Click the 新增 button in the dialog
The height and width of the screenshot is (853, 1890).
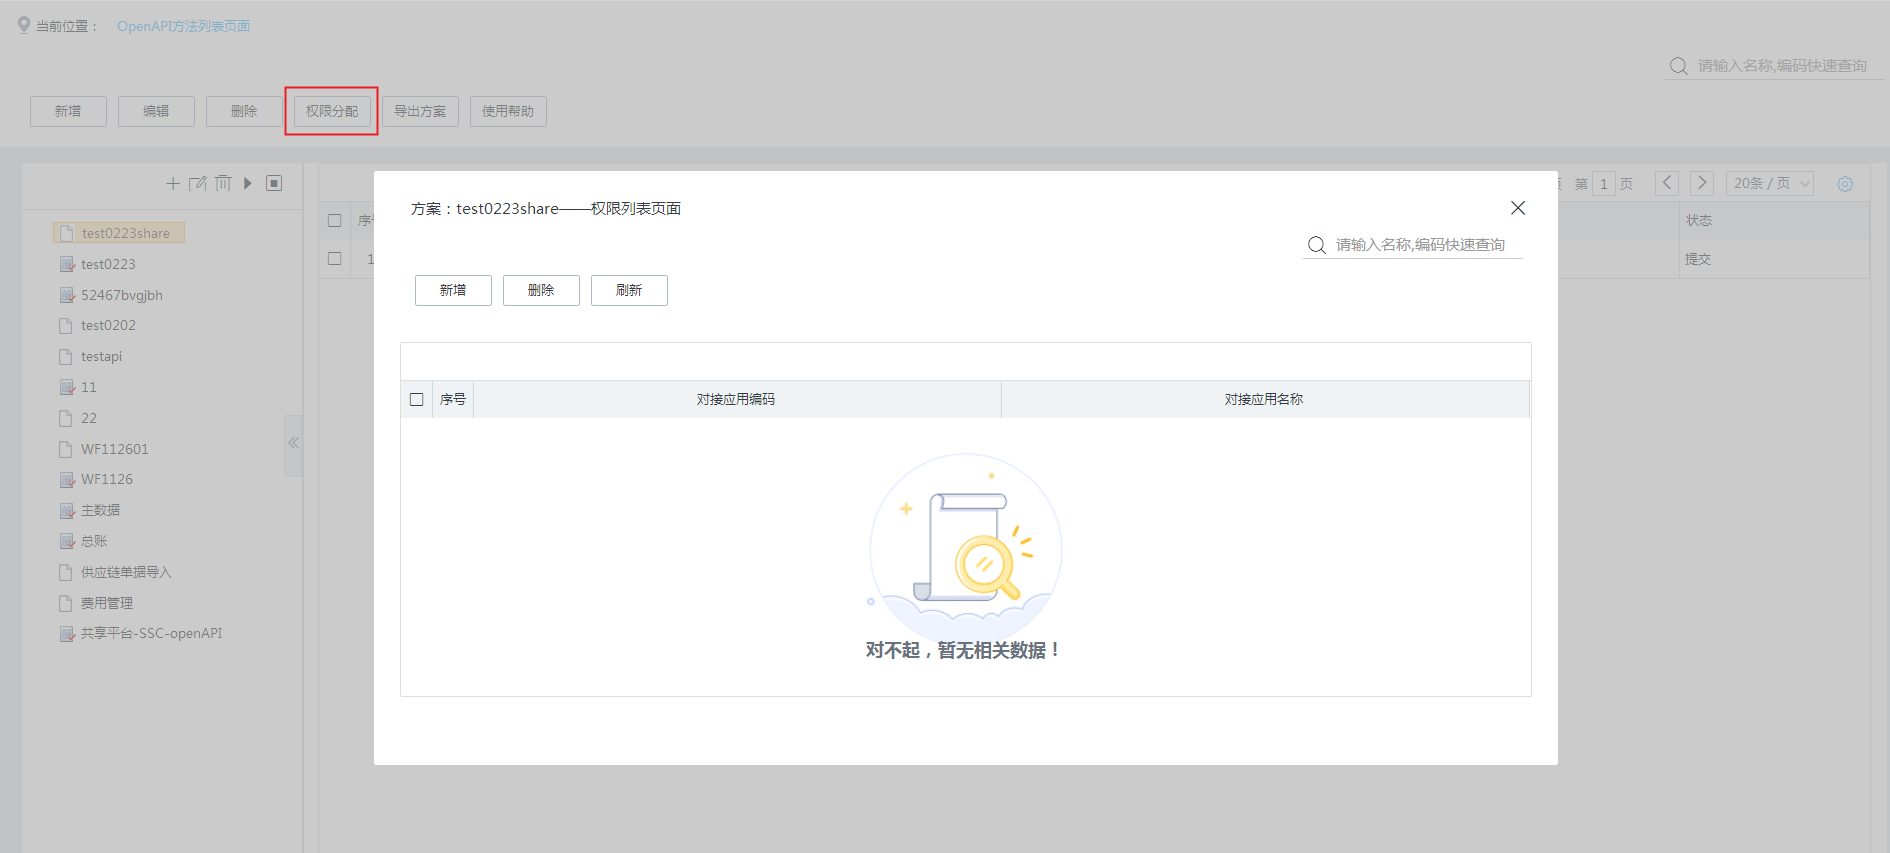point(453,290)
